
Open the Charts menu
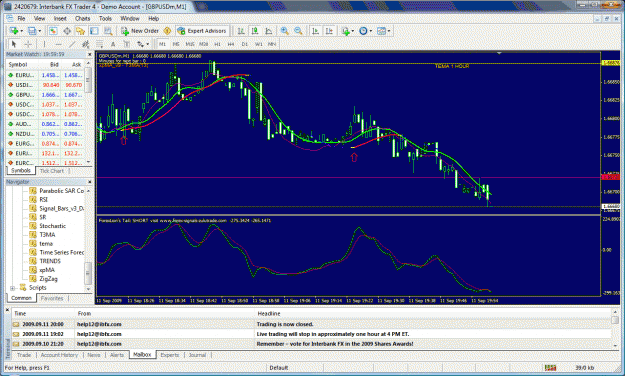[x=83, y=18]
